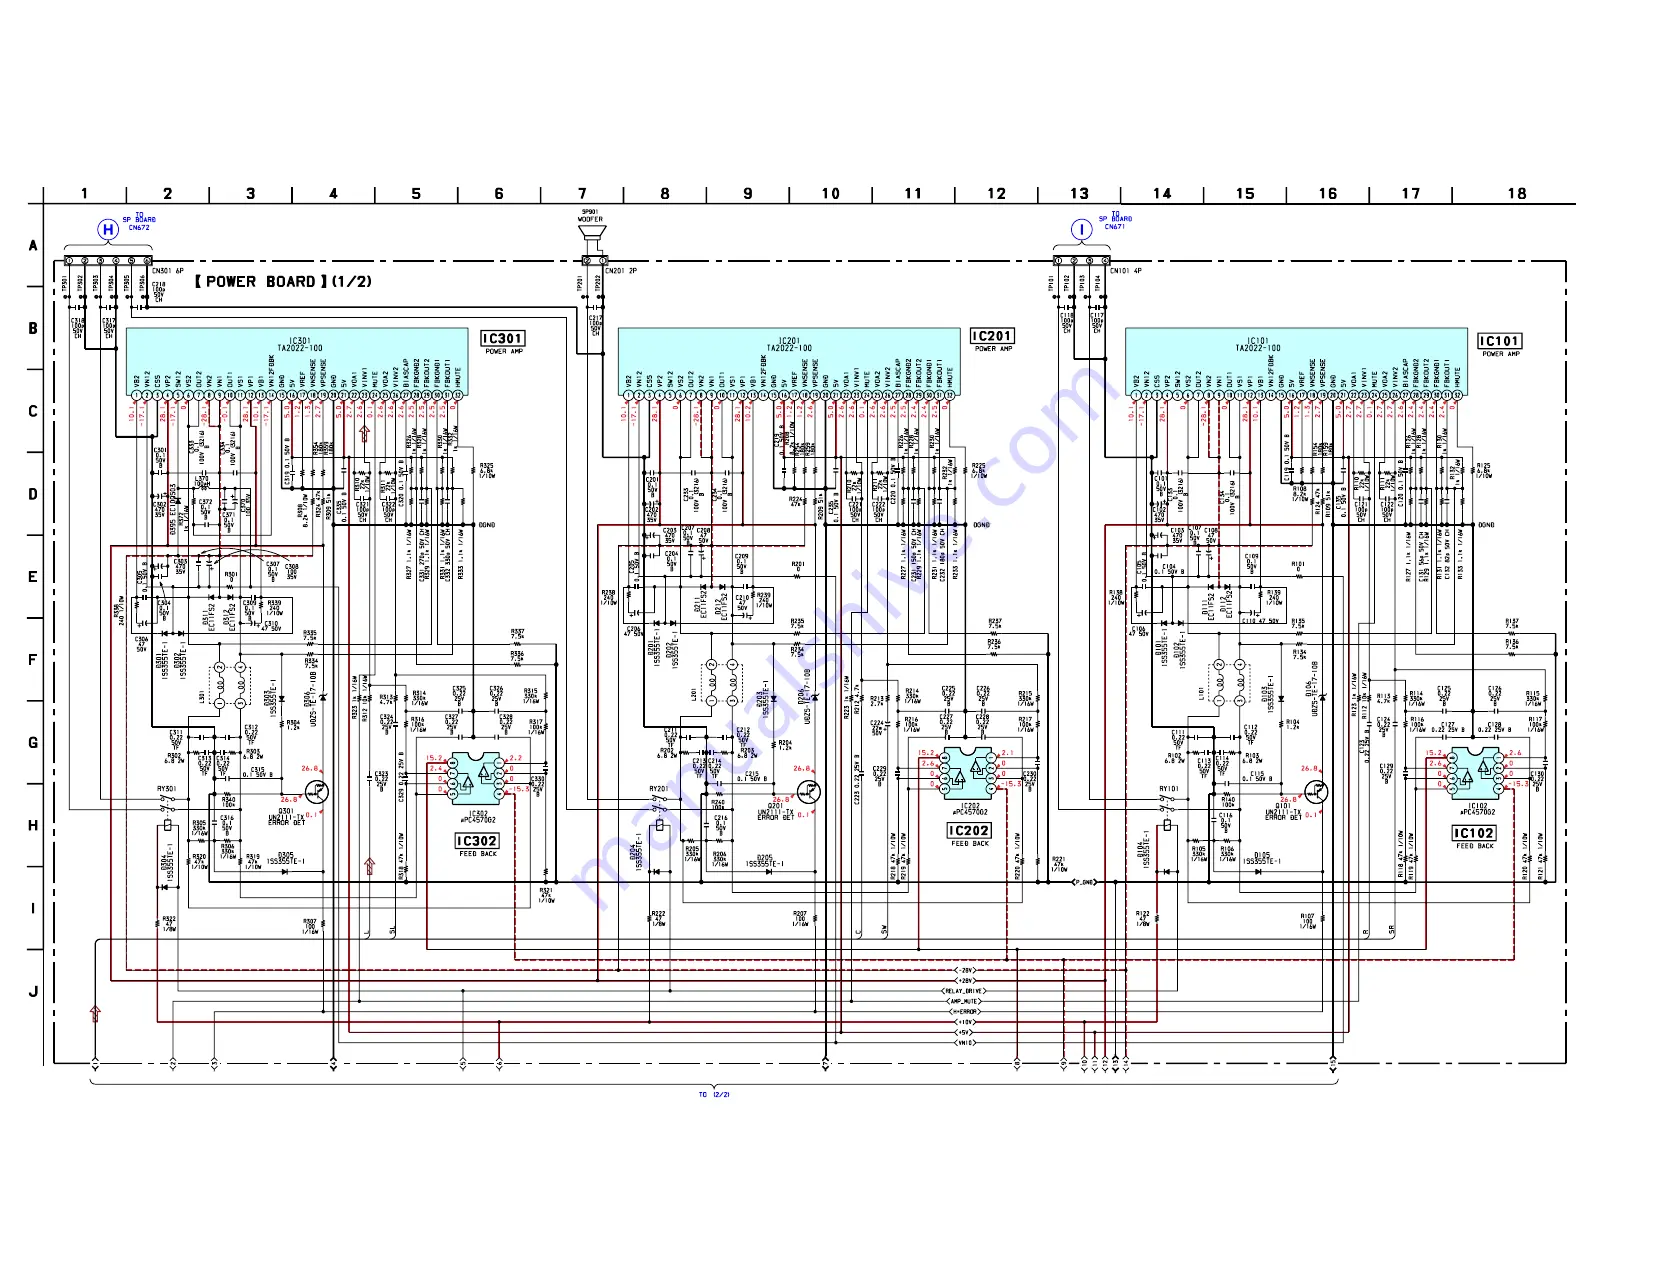Click the +28V bus label

click(x=966, y=981)
